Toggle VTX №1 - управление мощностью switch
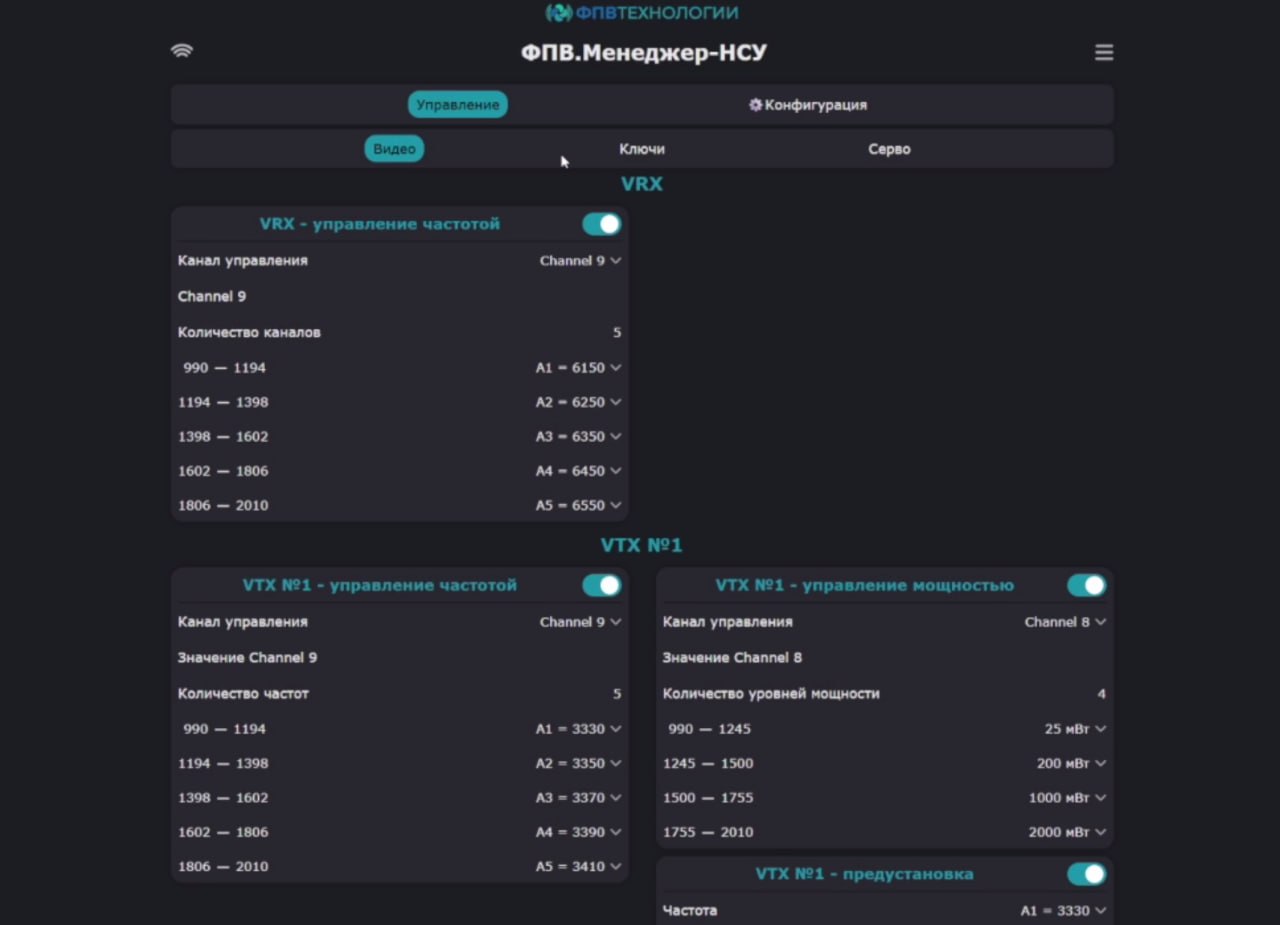1280x925 pixels. pyautogui.click(x=1087, y=585)
